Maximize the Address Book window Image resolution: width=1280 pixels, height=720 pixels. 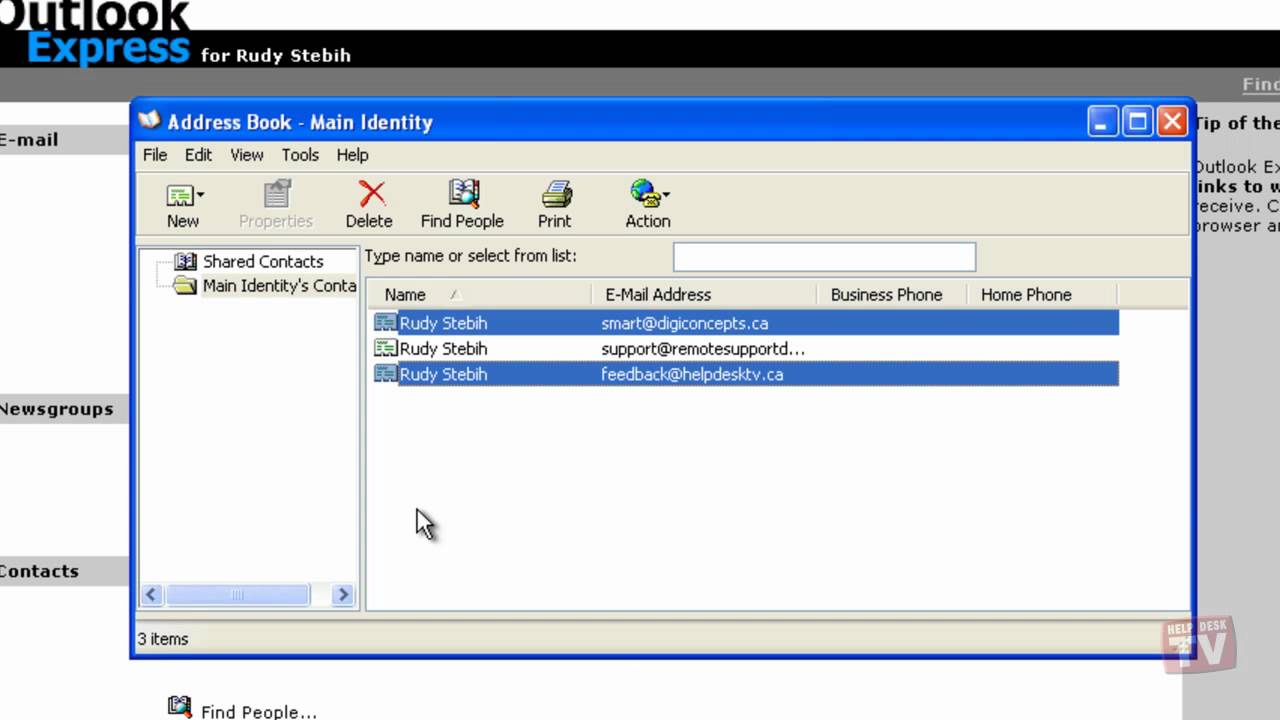pyautogui.click(x=1137, y=122)
